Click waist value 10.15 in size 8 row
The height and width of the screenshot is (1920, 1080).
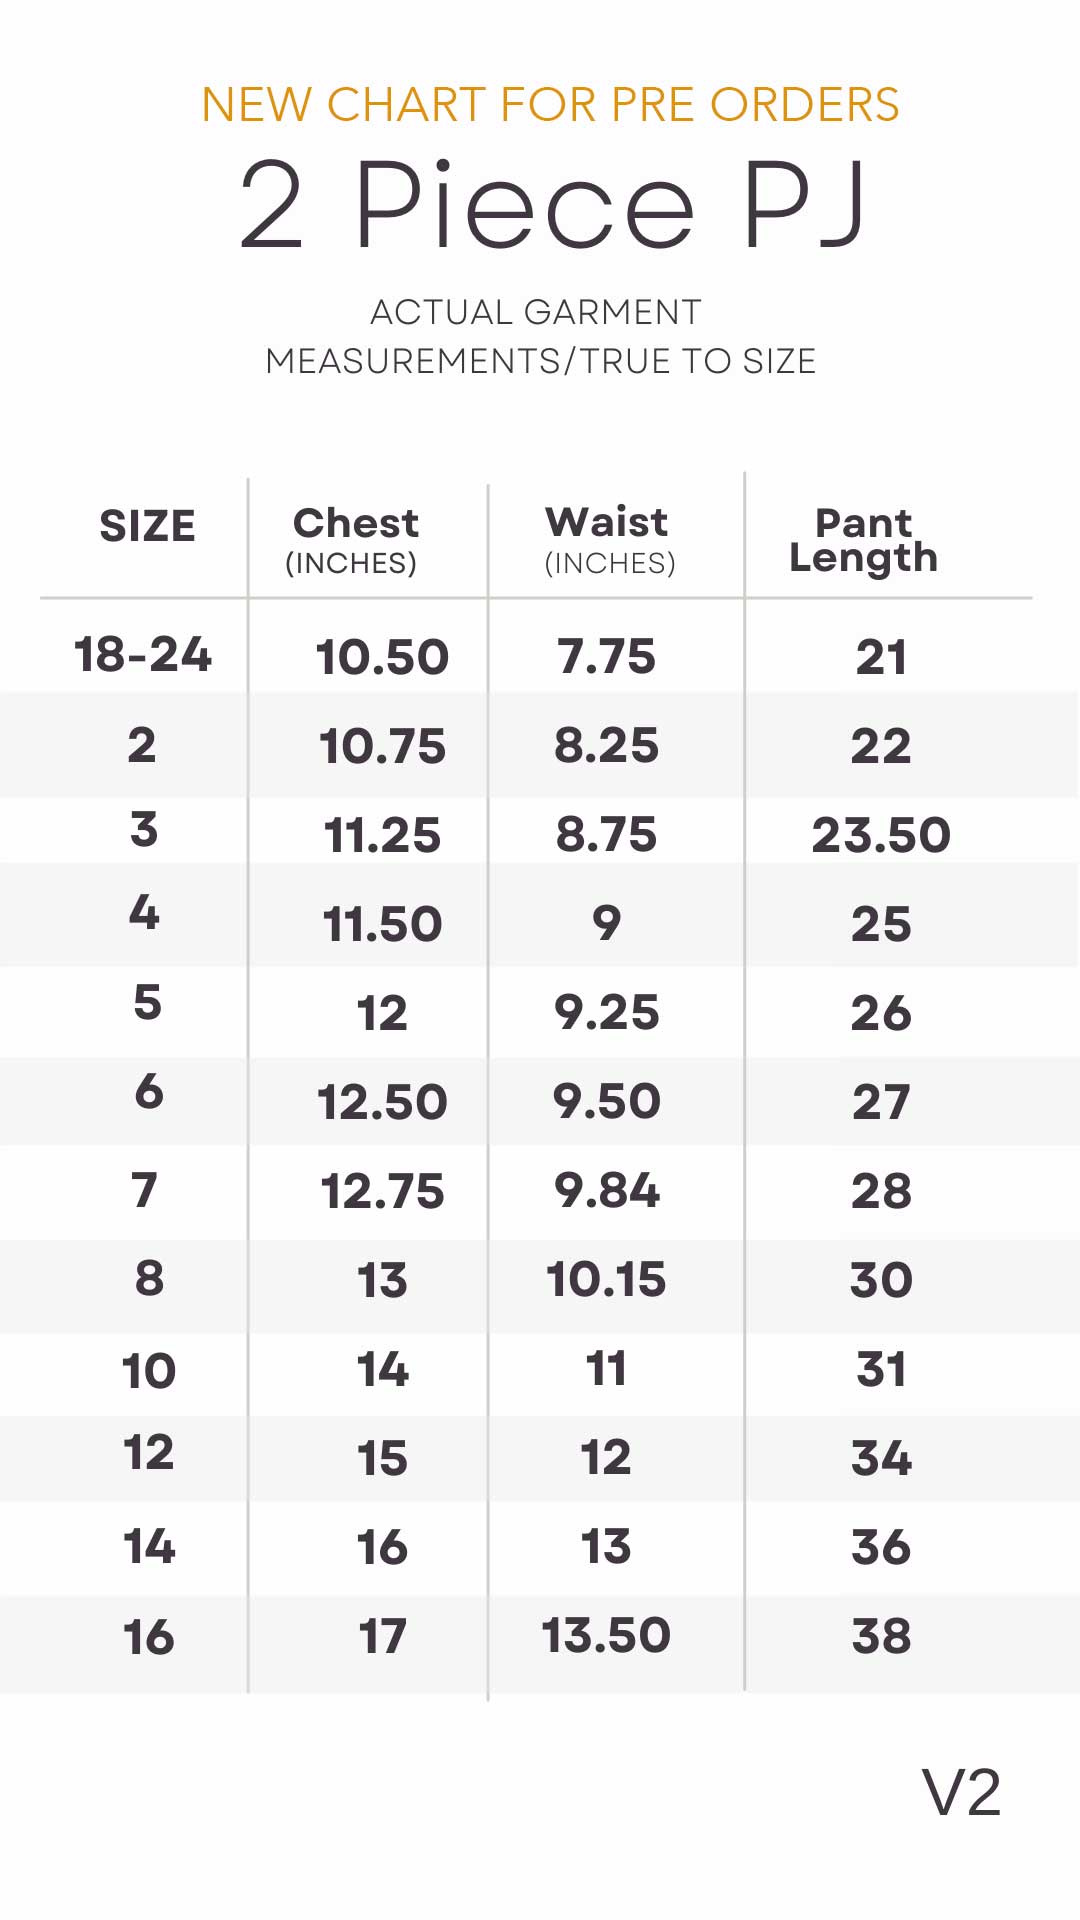coord(606,1280)
